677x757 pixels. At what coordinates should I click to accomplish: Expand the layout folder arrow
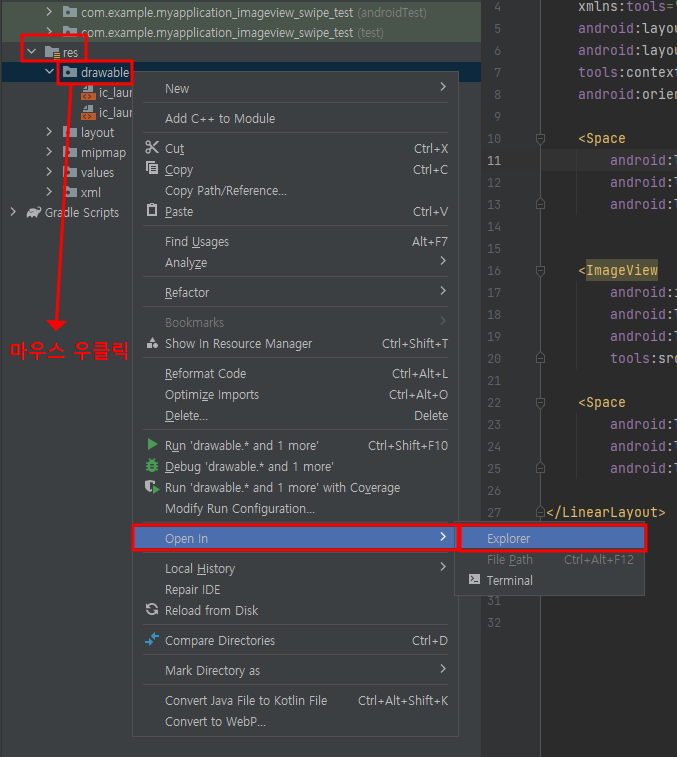click(49, 131)
